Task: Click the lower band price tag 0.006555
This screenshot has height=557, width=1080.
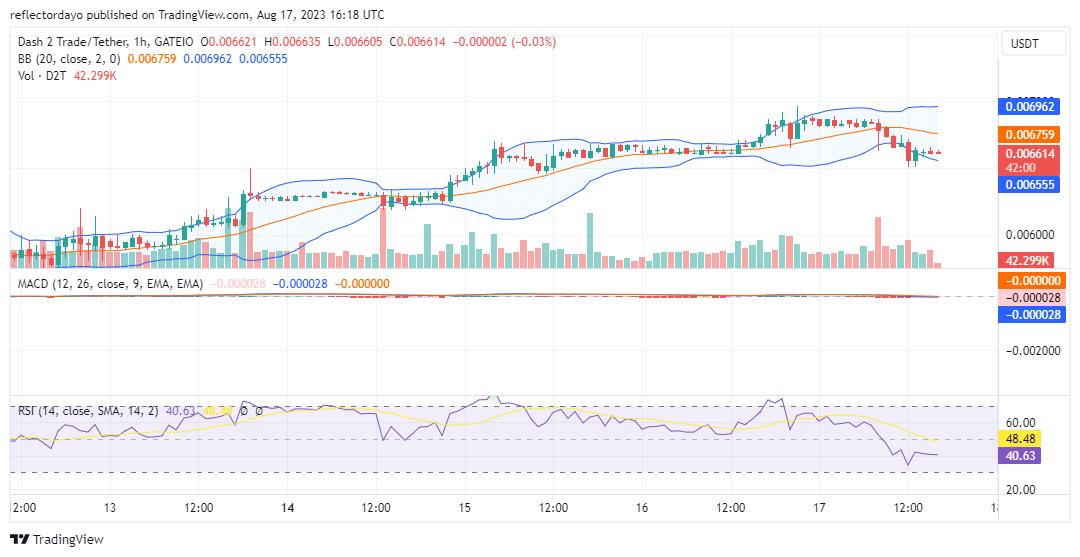Action: tap(1029, 185)
